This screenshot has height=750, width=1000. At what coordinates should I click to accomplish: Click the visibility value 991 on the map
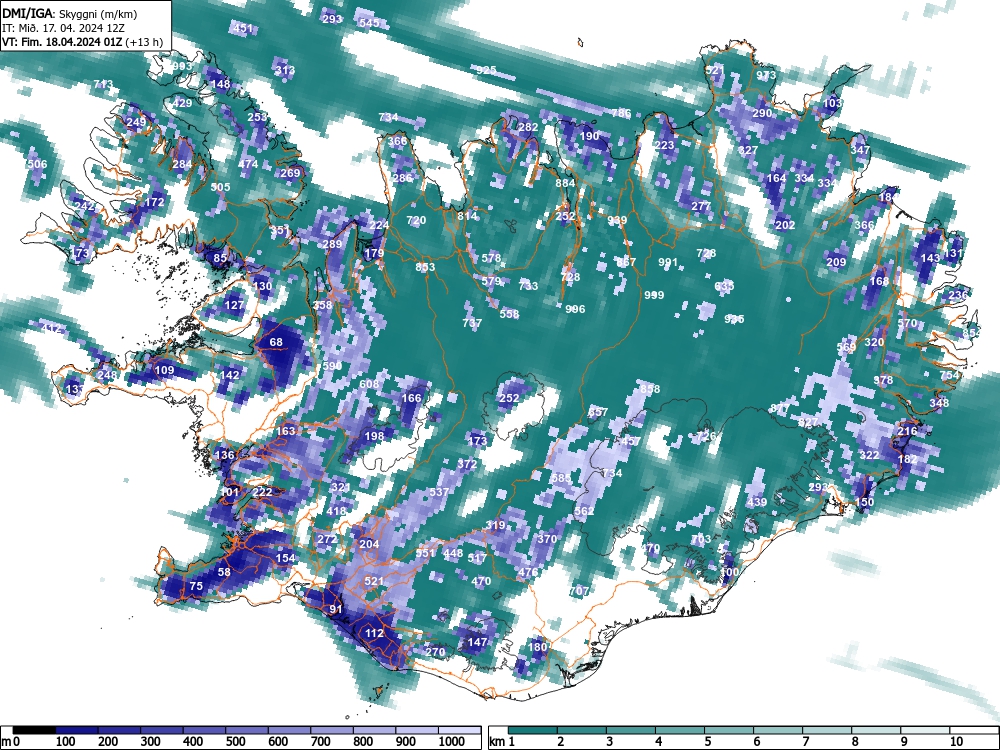(668, 262)
